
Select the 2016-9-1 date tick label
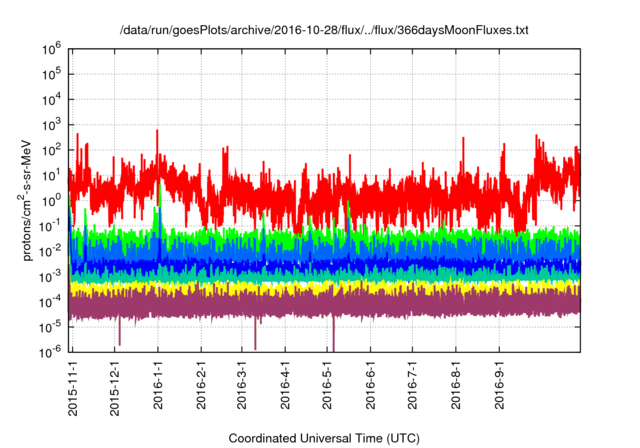(x=499, y=386)
